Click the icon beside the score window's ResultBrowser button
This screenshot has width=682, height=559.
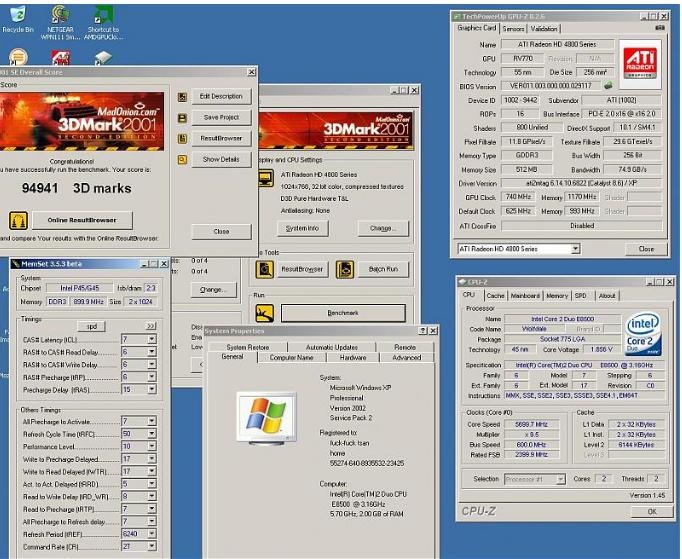point(182,139)
